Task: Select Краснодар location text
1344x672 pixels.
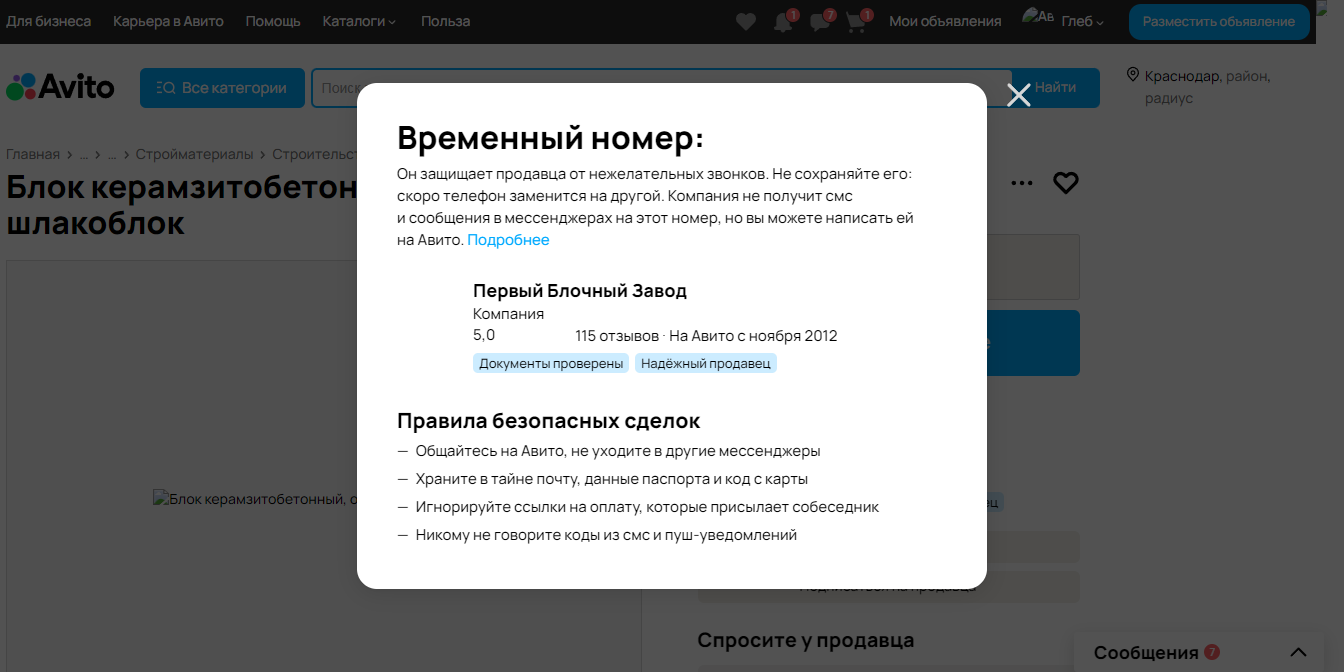Action: pos(1182,76)
